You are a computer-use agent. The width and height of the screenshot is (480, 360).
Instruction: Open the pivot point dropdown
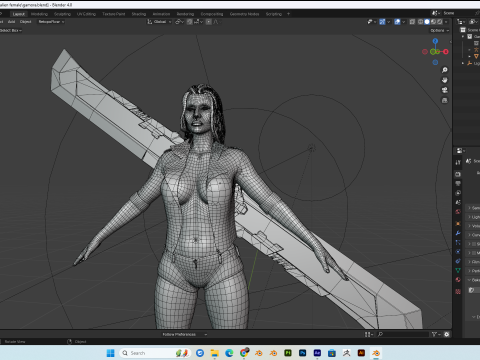(x=179, y=22)
